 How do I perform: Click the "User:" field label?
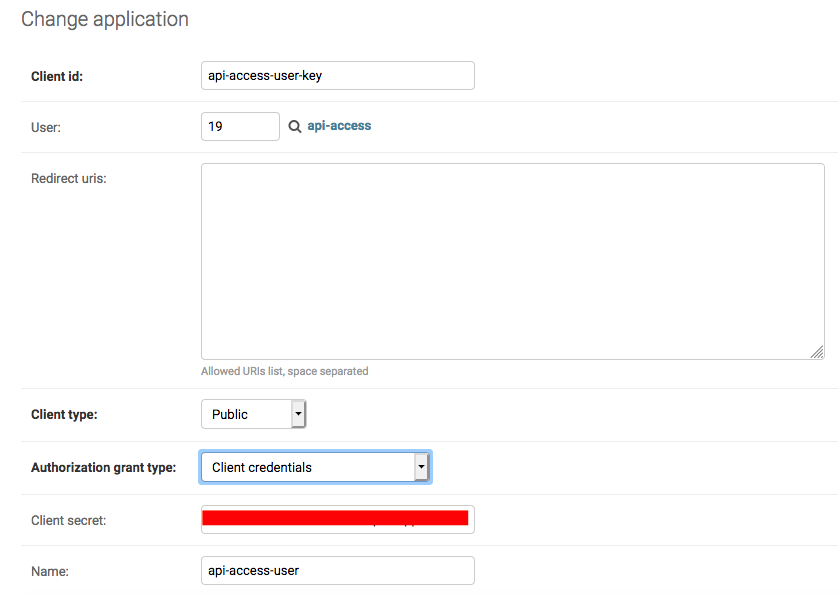pos(46,127)
